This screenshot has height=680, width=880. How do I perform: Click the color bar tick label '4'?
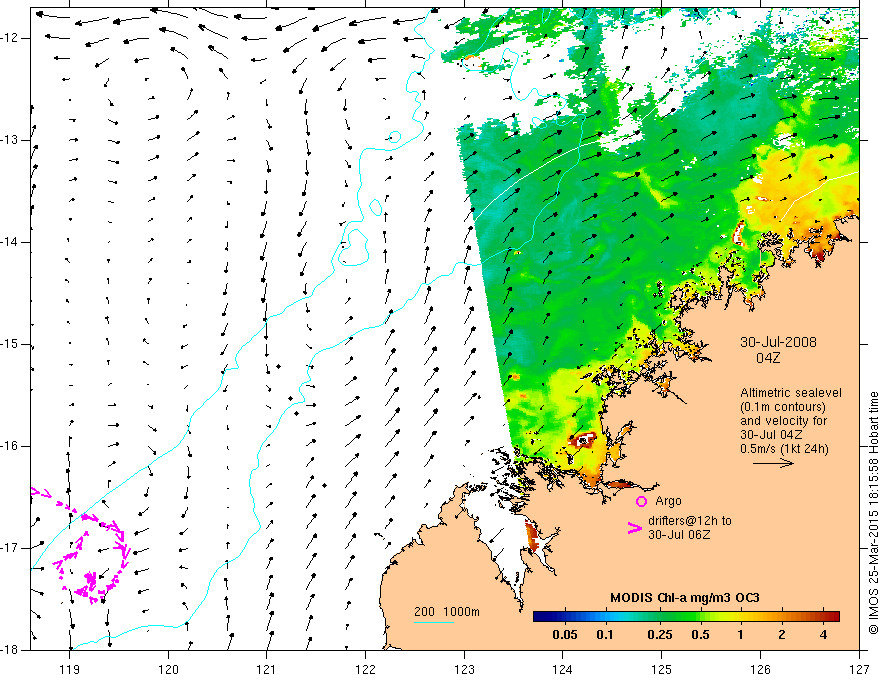point(823,635)
